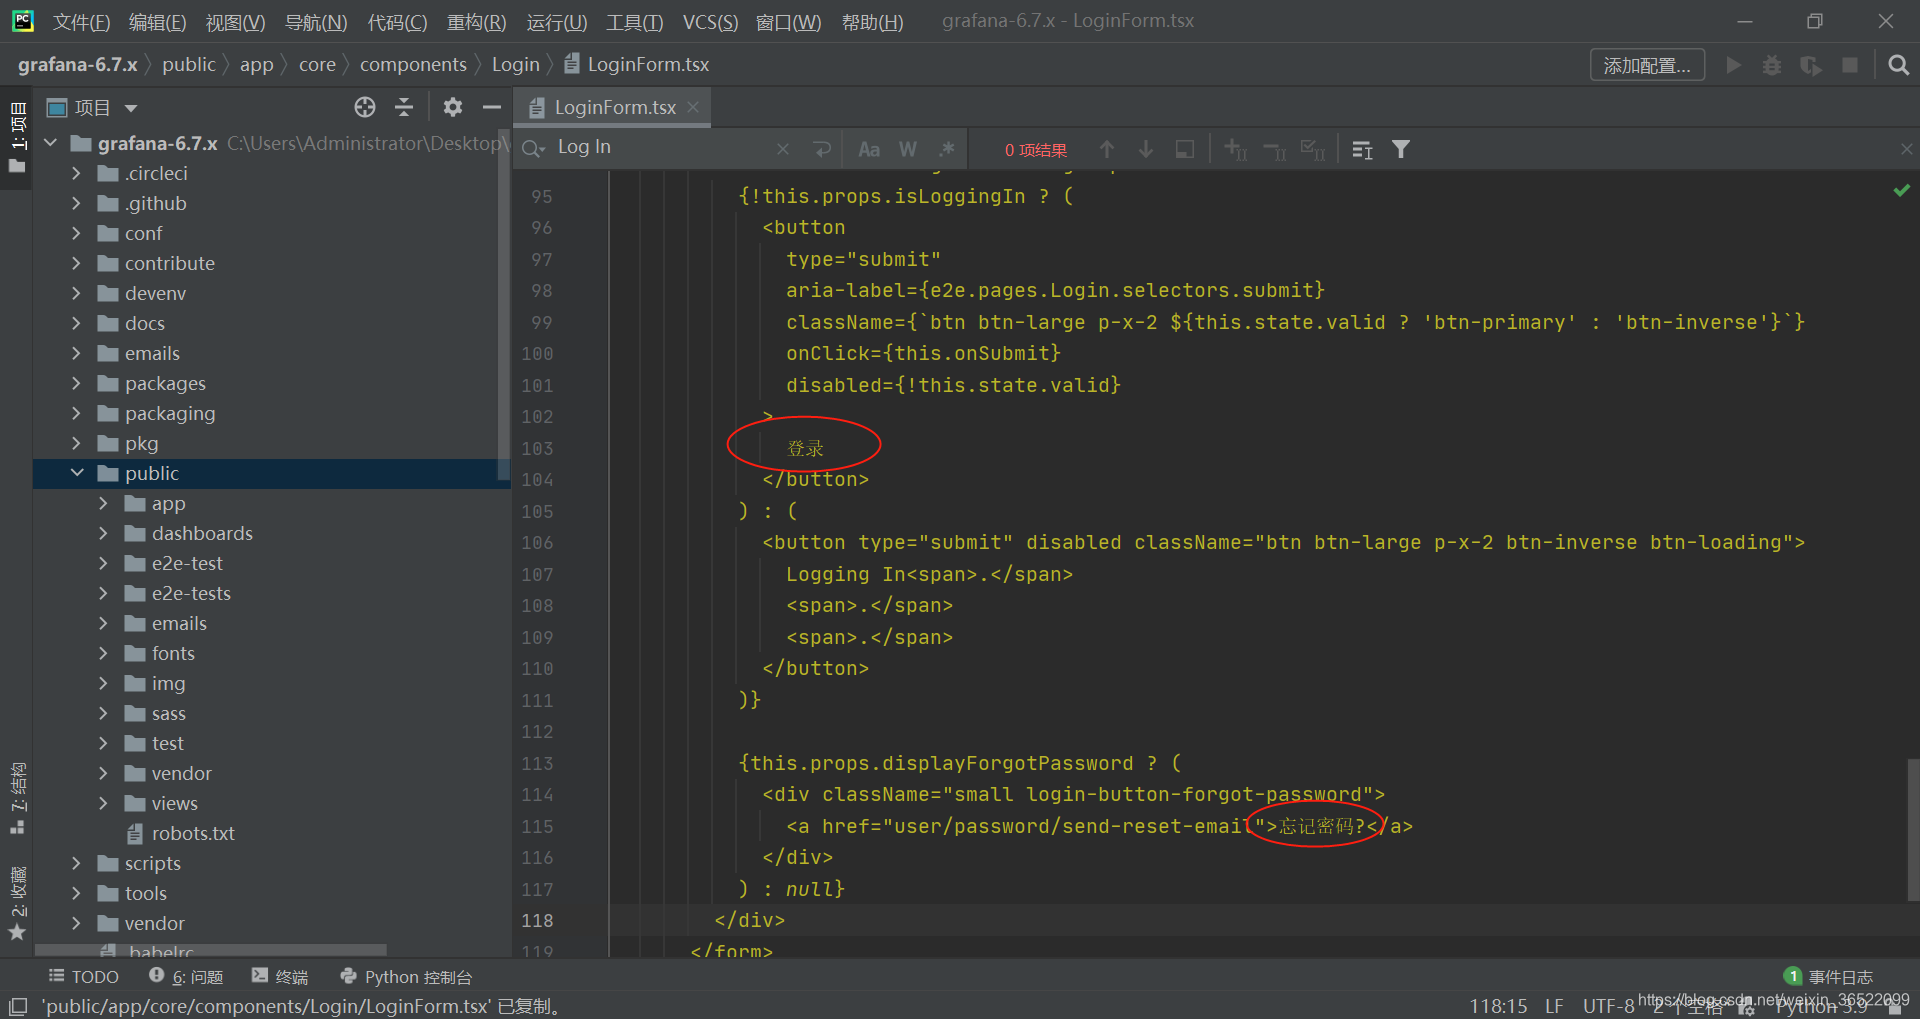Expand the scripts folder
Image resolution: width=1920 pixels, height=1019 pixels.
point(76,863)
